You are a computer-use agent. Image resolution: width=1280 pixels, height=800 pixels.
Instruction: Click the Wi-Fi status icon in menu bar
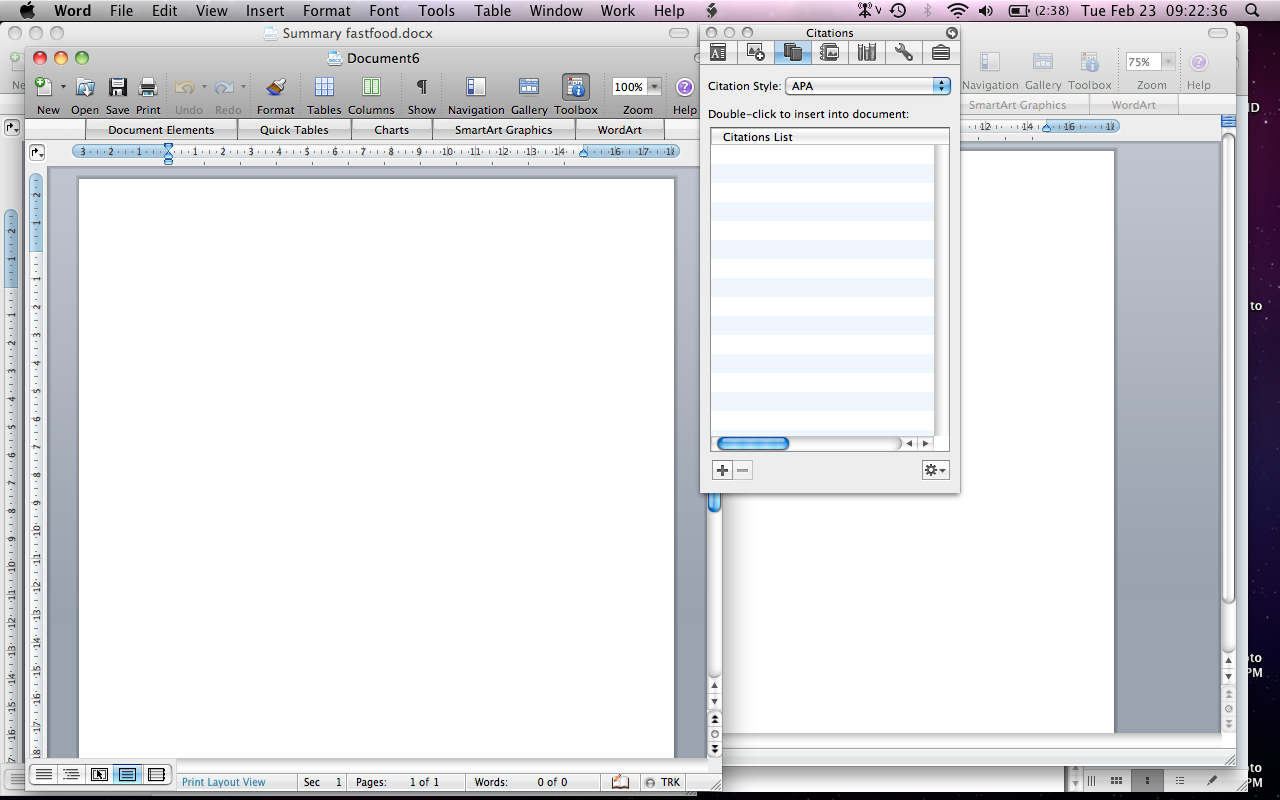coord(958,11)
